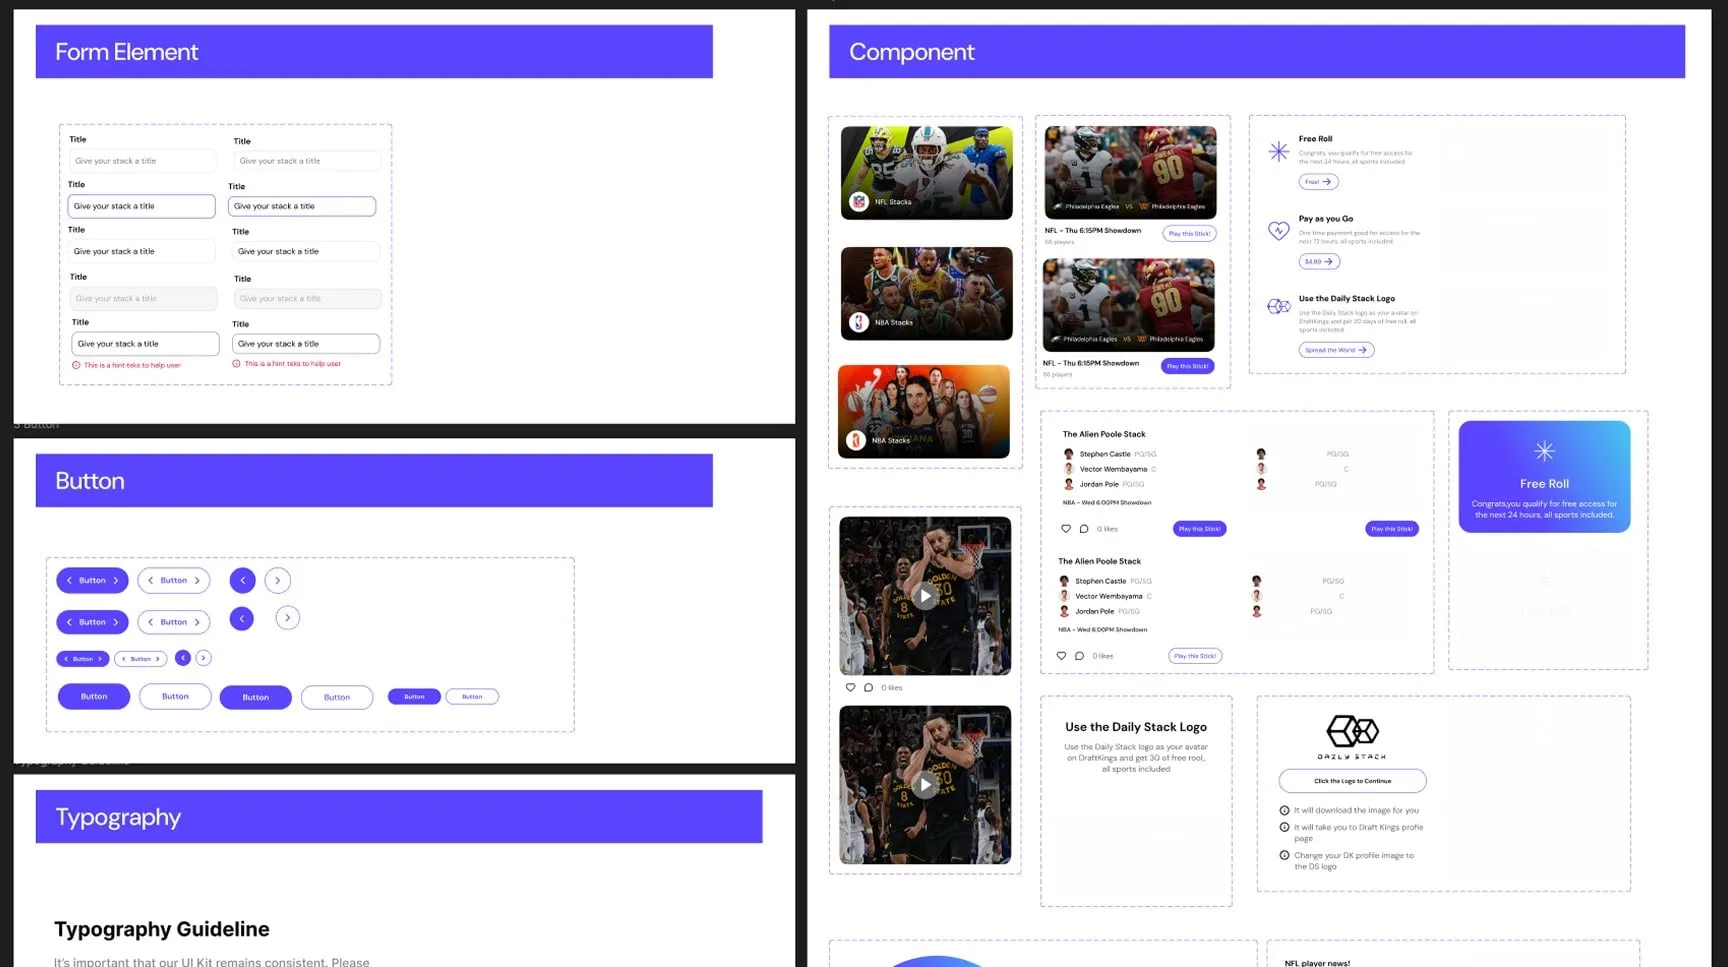Click filled 'Play this Stick!' beside NFL Thu Showdown

1187,366
